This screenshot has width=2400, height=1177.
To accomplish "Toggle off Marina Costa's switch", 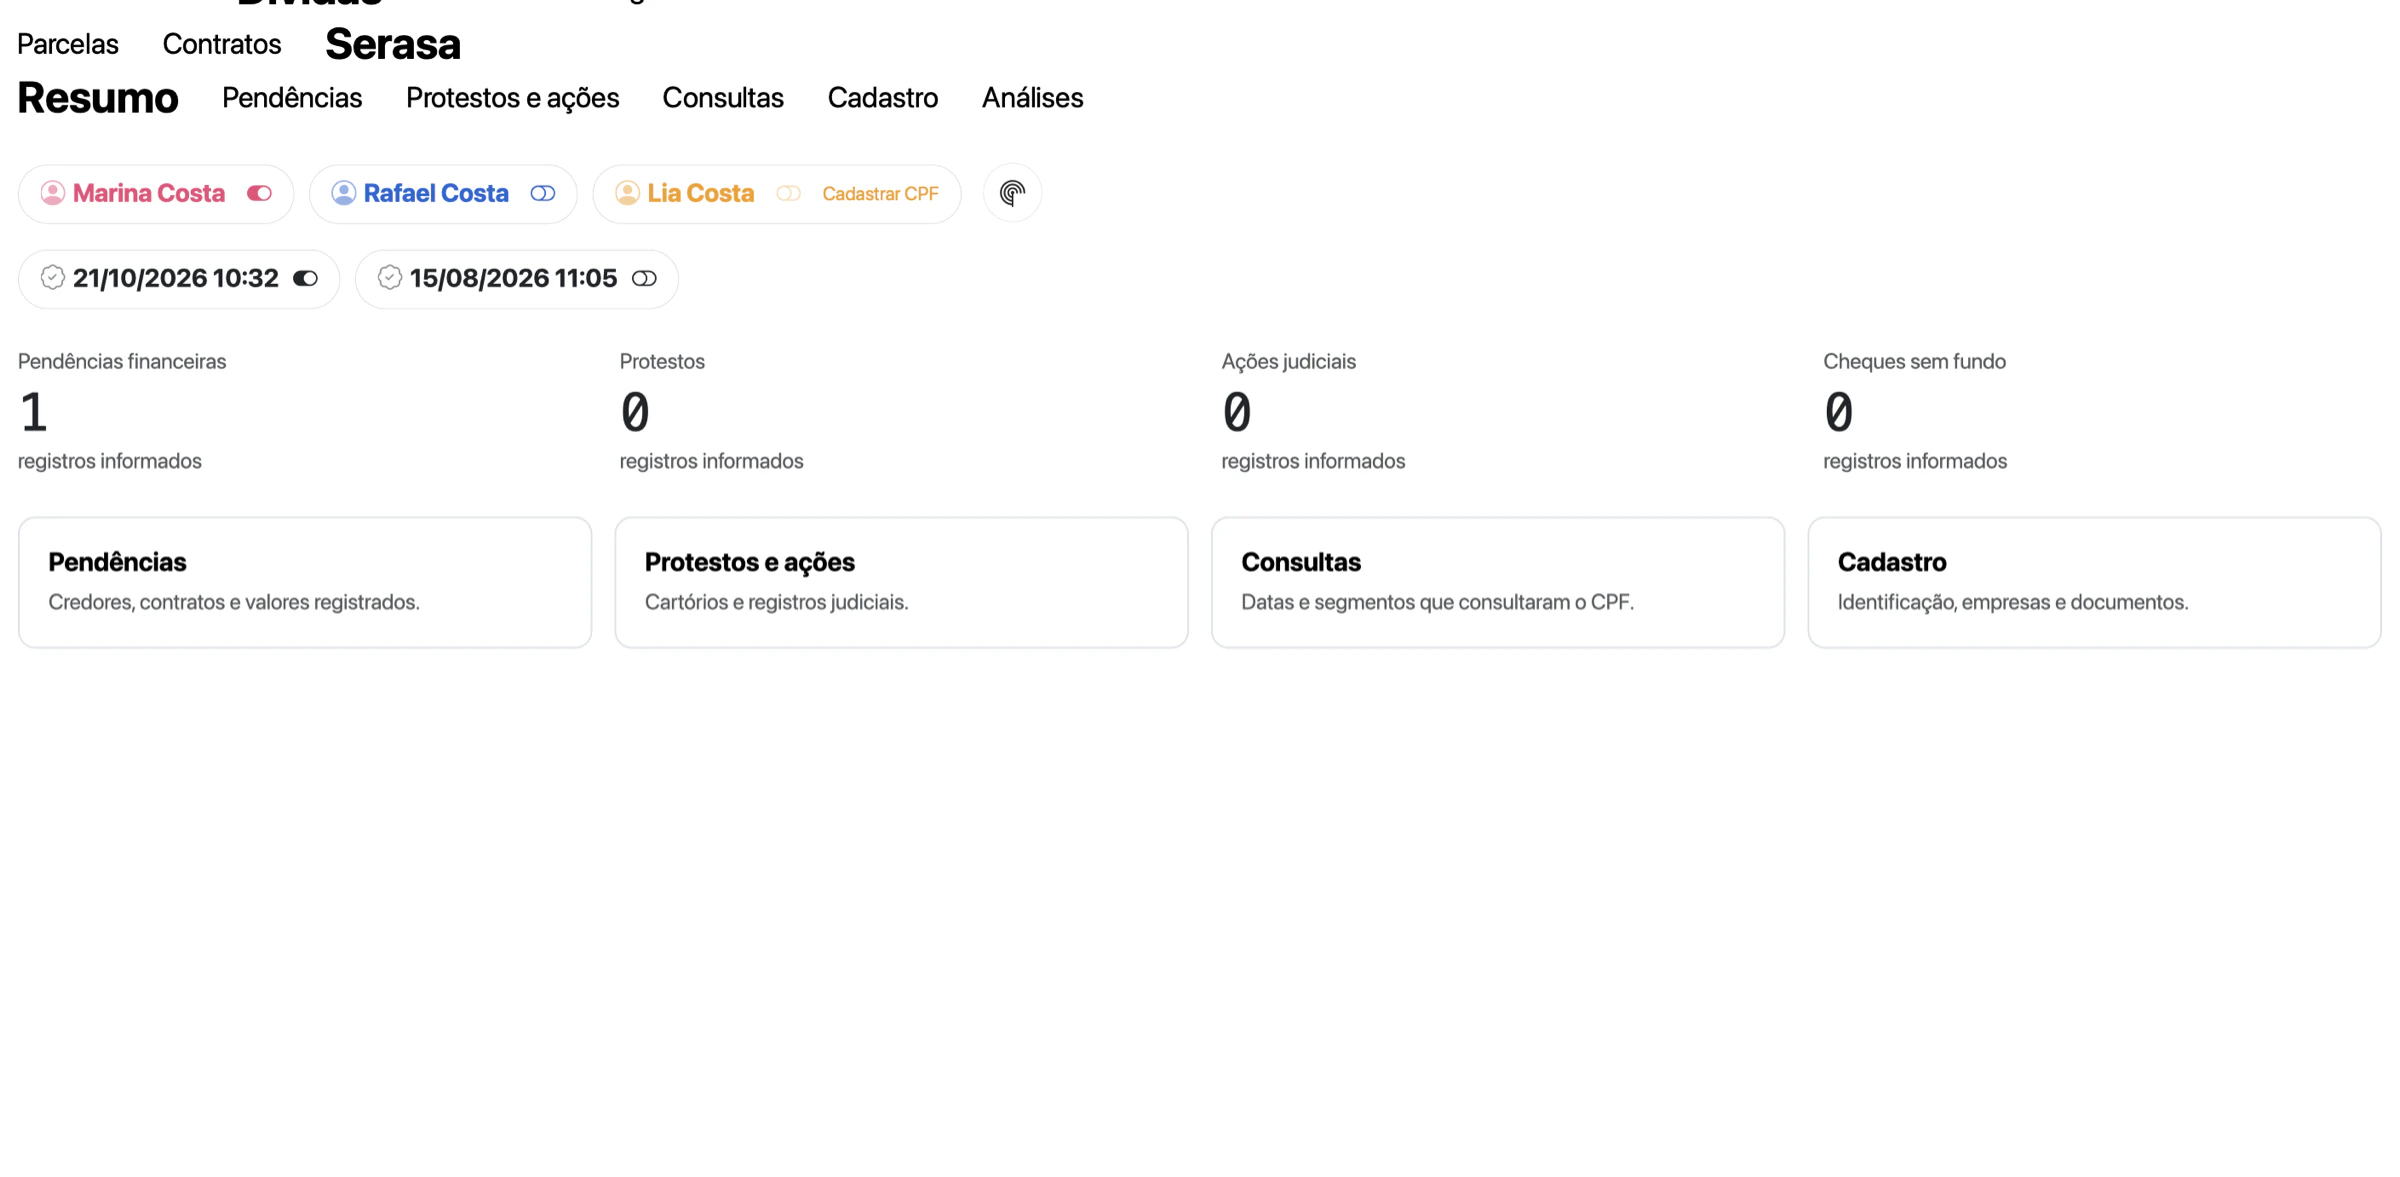I will point(260,193).
